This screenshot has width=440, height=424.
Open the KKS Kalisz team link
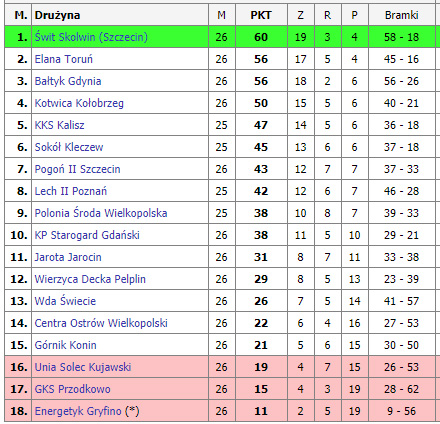click(59, 125)
